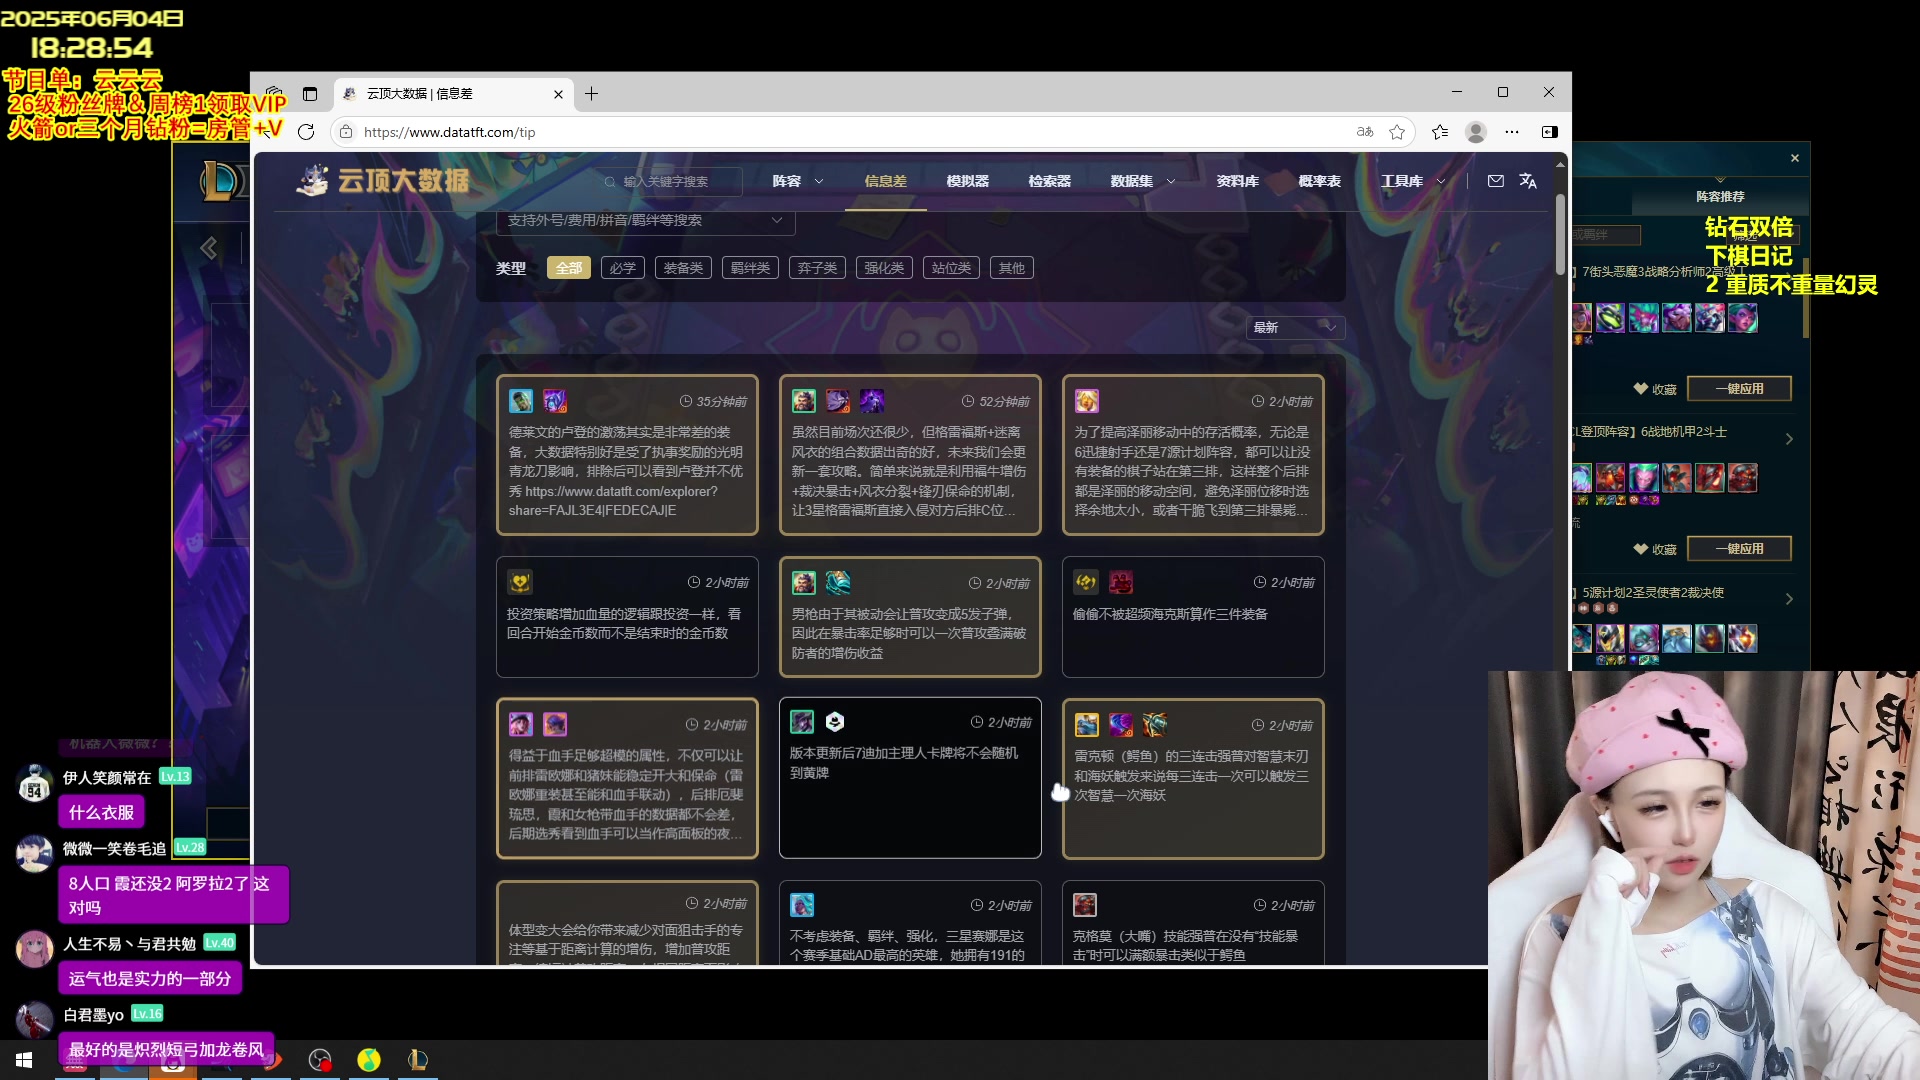Click the 云顶大数据 site logo

pyautogui.click(x=383, y=180)
